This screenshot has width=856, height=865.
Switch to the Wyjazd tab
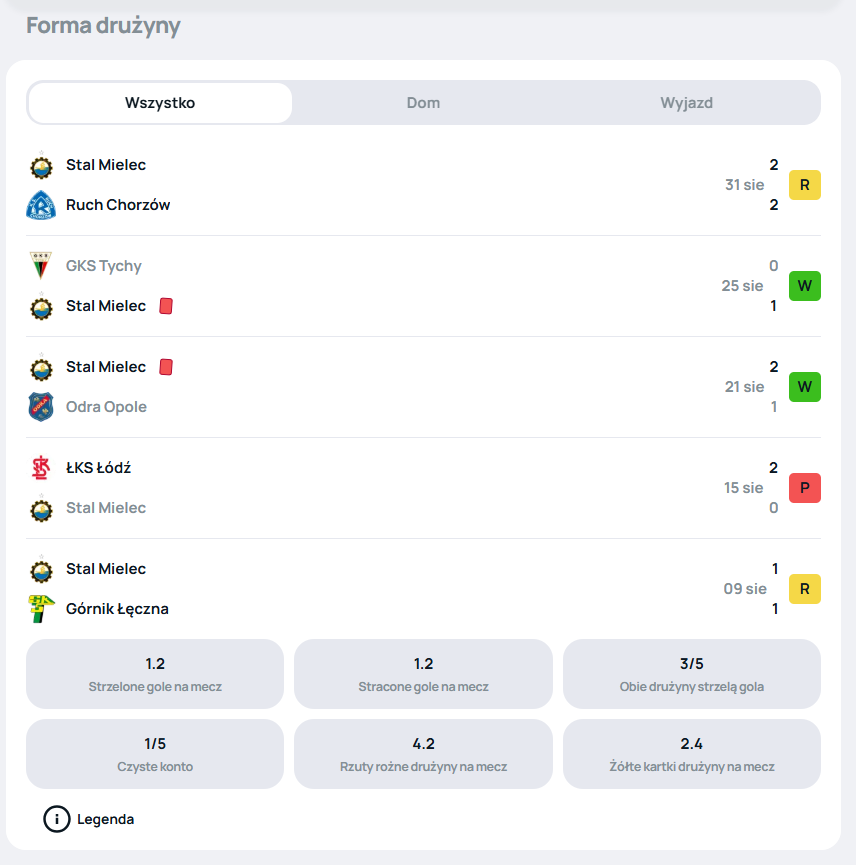pyautogui.click(x=687, y=103)
